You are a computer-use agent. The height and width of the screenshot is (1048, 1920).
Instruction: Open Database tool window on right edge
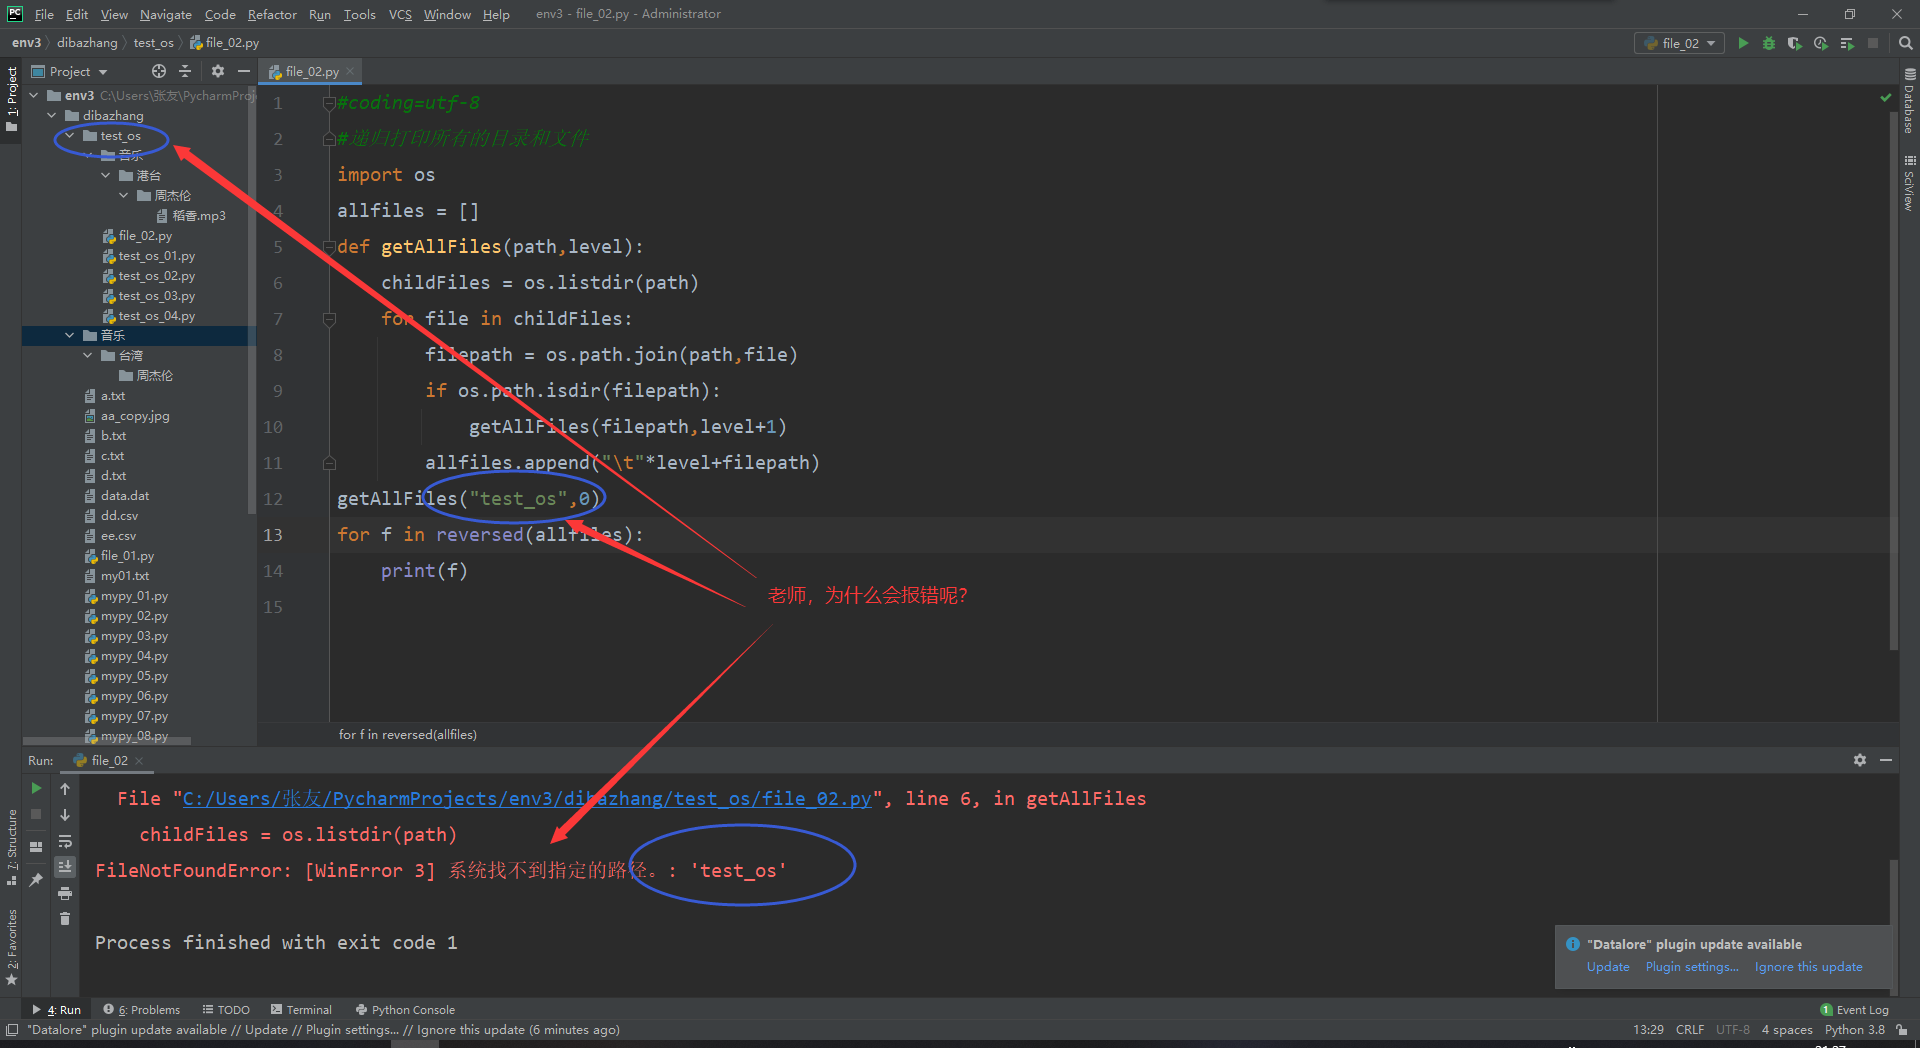click(x=1909, y=101)
